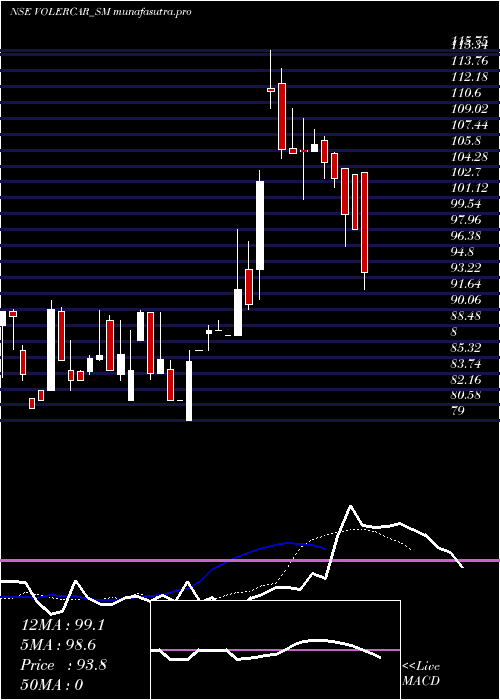The height and width of the screenshot is (700, 500).
Task: Click the 99.54 price axis label
Action: pyautogui.click(x=466, y=204)
